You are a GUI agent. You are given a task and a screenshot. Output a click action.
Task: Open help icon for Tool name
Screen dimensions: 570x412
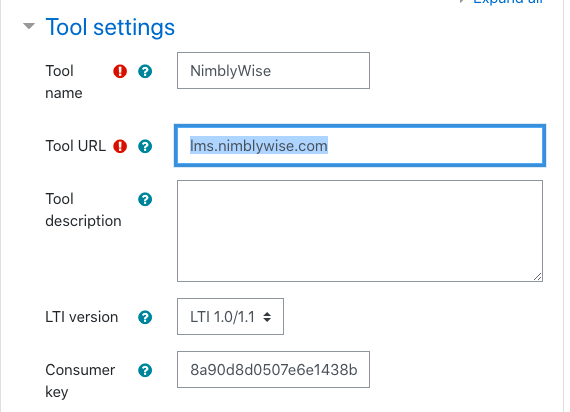tap(145, 71)
